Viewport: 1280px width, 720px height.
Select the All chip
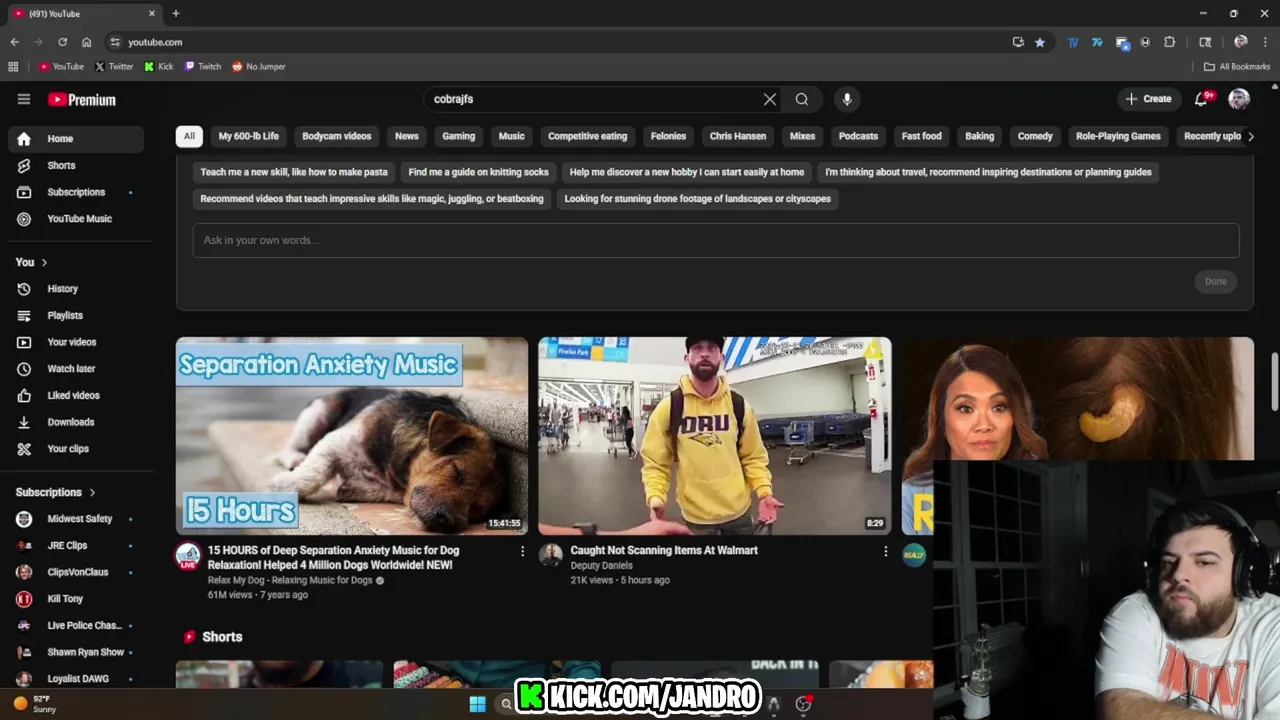click(x=189, y=136)
